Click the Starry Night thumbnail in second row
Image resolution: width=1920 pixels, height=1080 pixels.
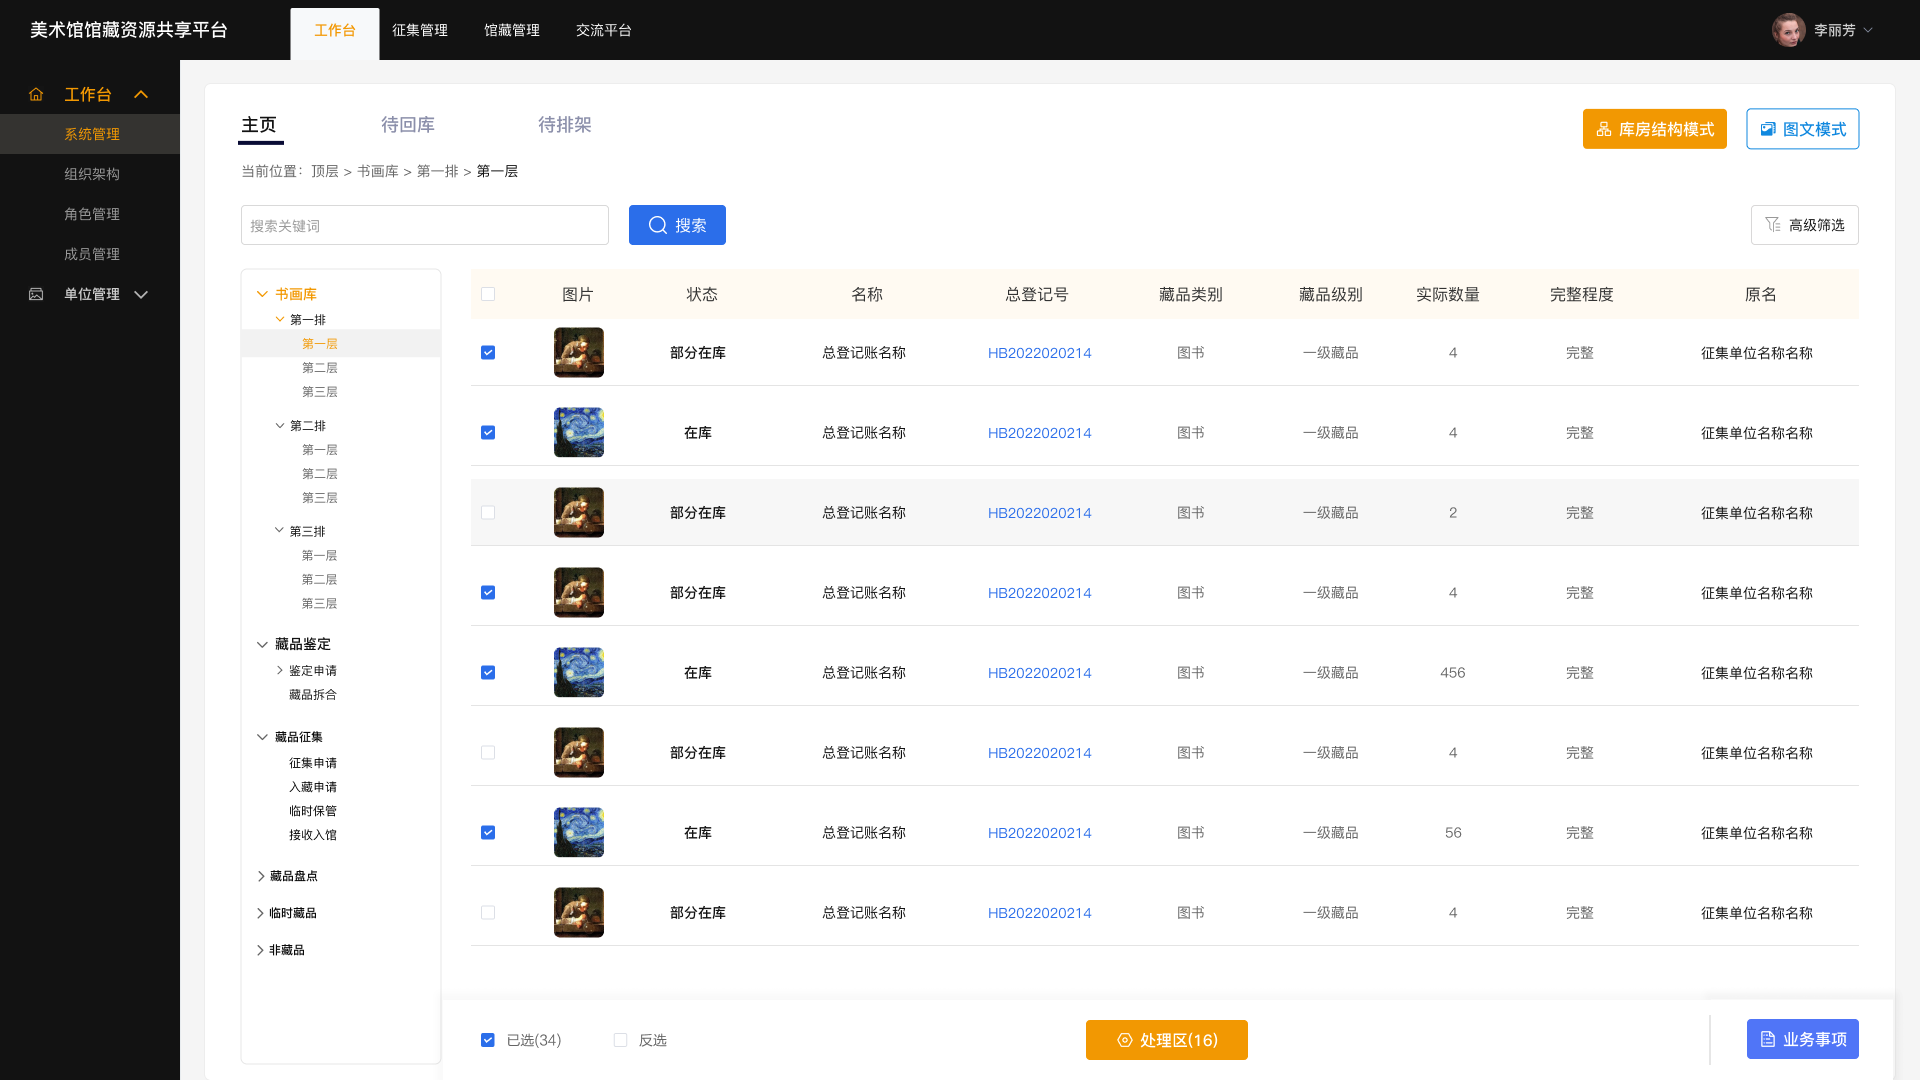578,432
